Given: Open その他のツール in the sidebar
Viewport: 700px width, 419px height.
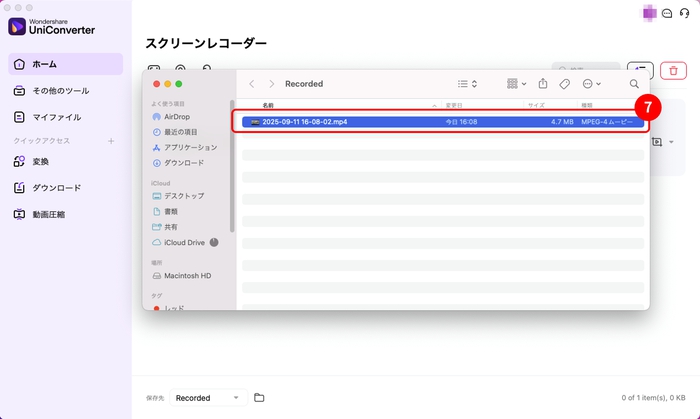Looking at the screenshot, I should click(x=60, y=91).
